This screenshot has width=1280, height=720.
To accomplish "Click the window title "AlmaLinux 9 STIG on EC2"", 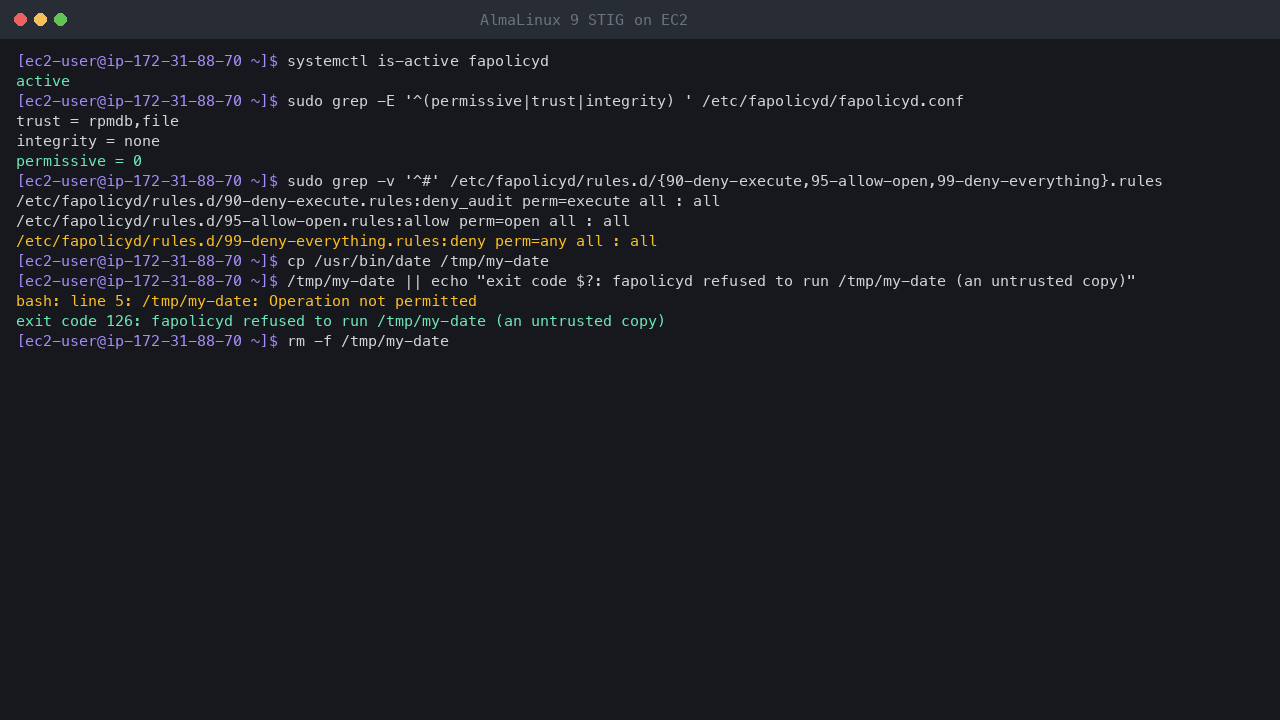I will pos(584,20).
